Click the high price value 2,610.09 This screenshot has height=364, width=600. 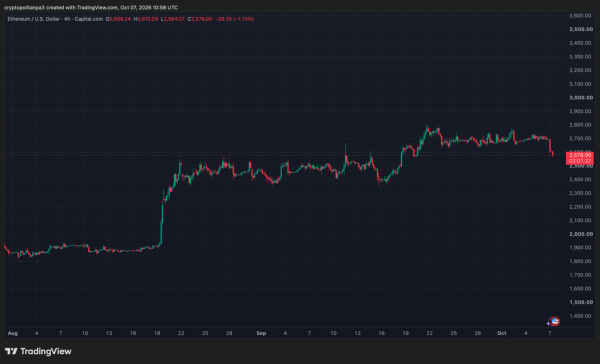[147, 19]
